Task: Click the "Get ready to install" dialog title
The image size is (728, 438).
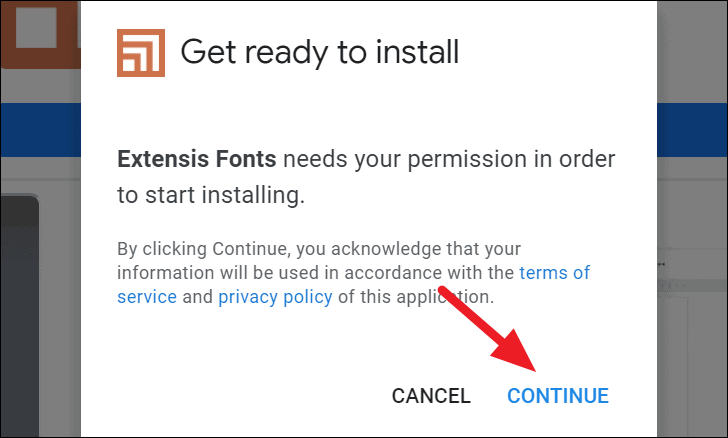Action: pos(319,52)
